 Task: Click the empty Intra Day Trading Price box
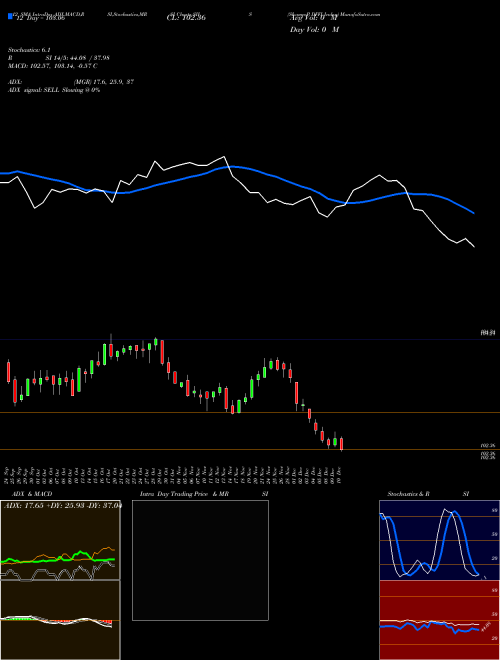click(200, 560)
